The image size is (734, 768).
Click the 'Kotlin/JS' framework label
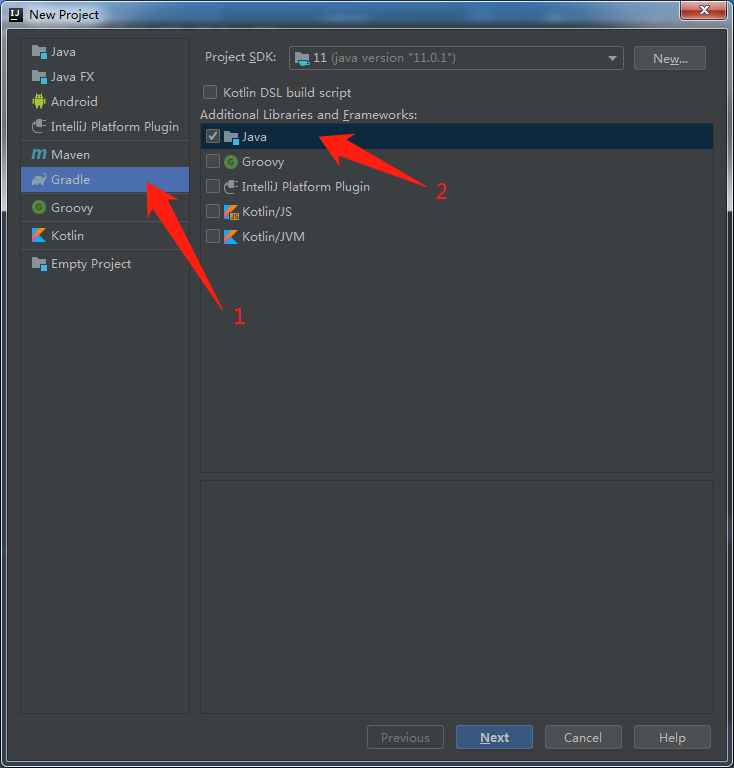(x=267, y=212)
